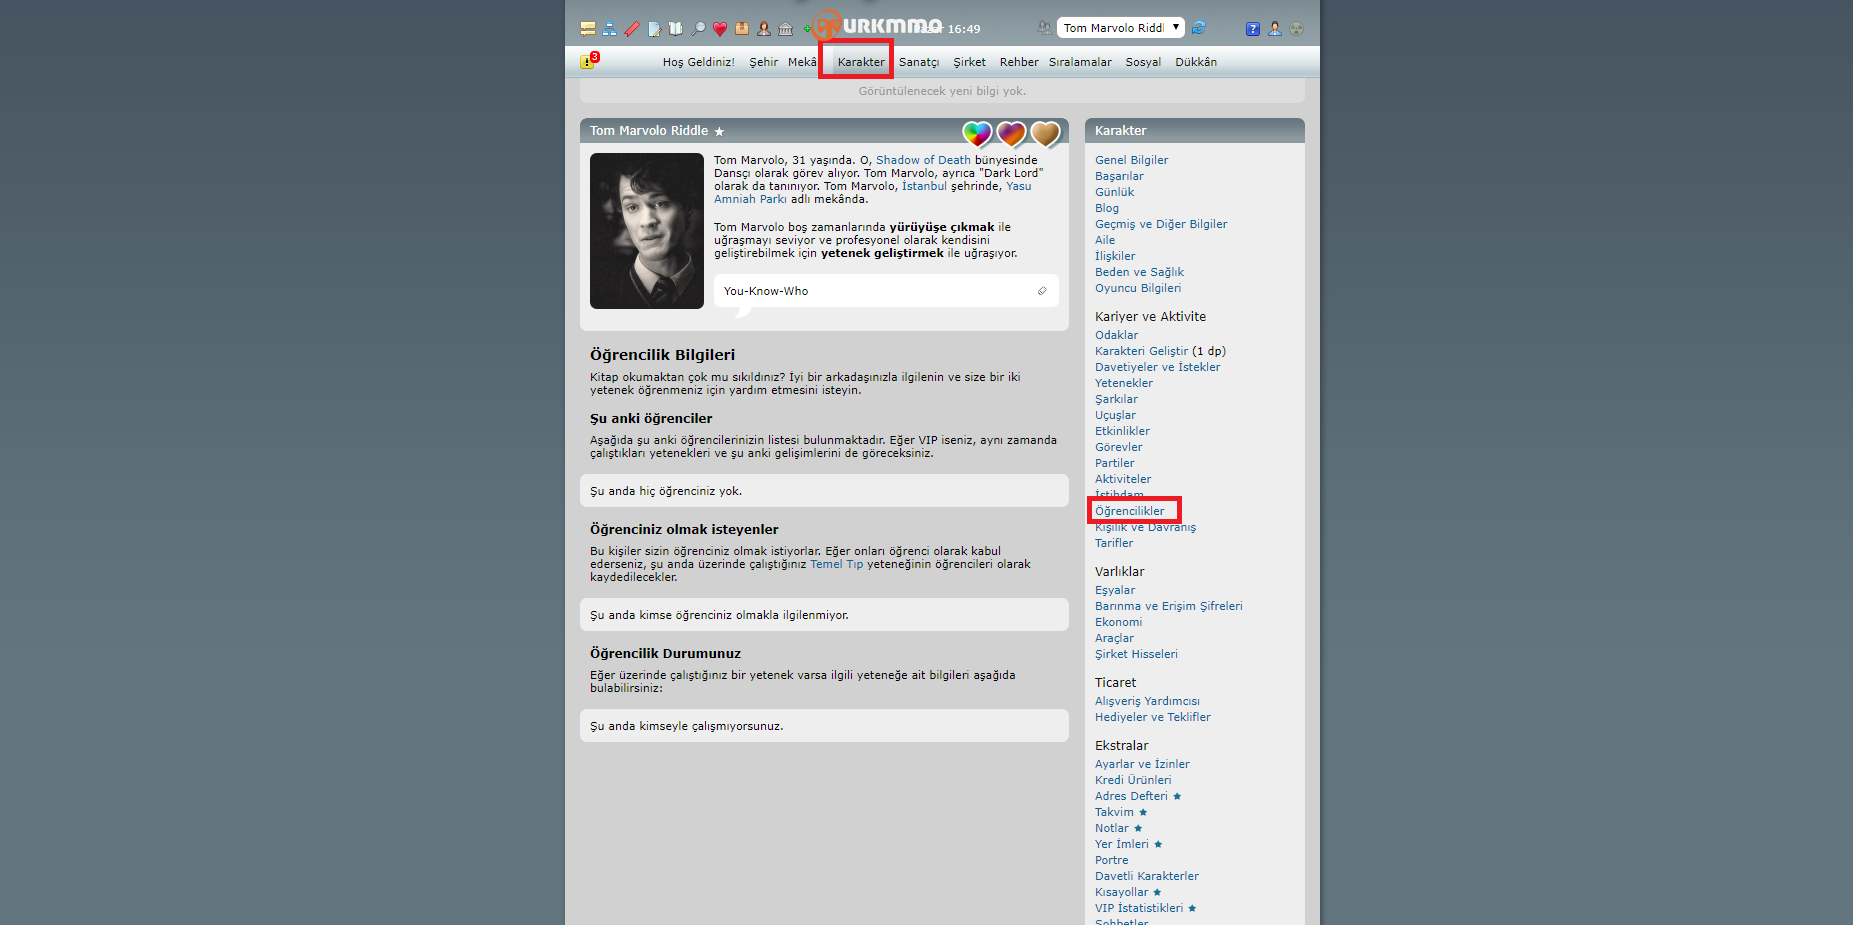Open the Sosyal menu
This screenshot has height=925, width=1853.
tap(1143, 62)
